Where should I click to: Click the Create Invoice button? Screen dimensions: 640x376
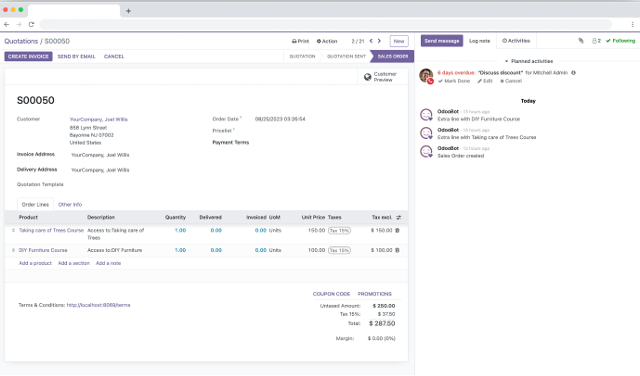tap(28, 56)
